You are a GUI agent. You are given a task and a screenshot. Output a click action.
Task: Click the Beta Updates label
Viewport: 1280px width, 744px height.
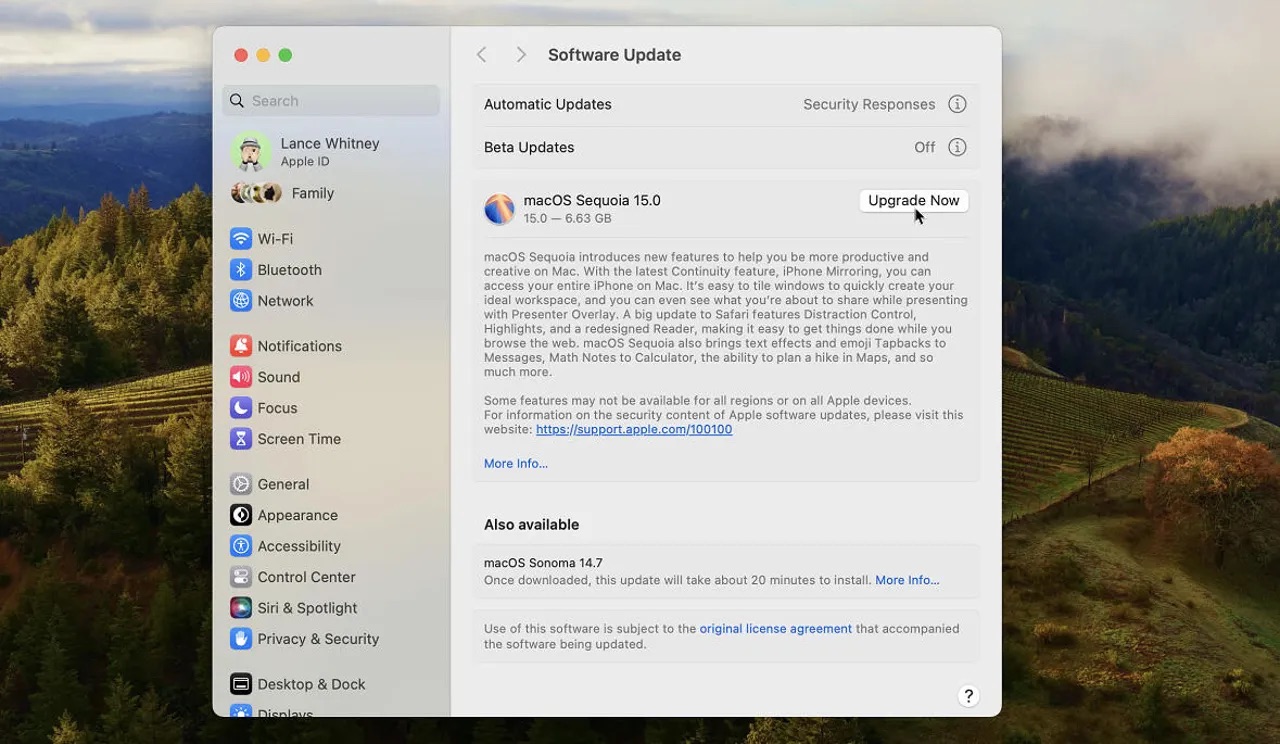pyautogui.click(x=529, y=147)
